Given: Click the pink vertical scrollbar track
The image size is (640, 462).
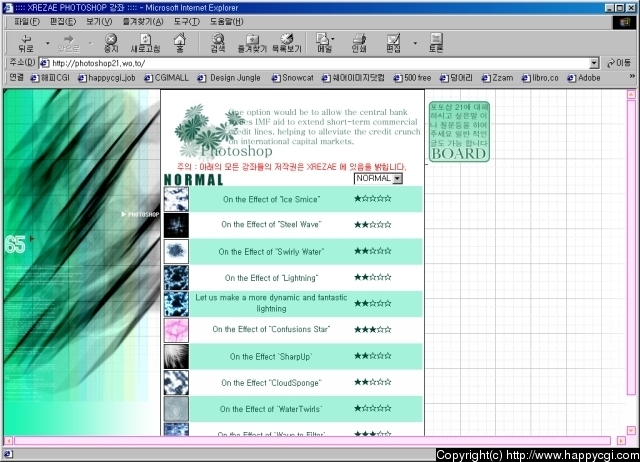Looking at the screenshot, I should [x=631, y=248].
